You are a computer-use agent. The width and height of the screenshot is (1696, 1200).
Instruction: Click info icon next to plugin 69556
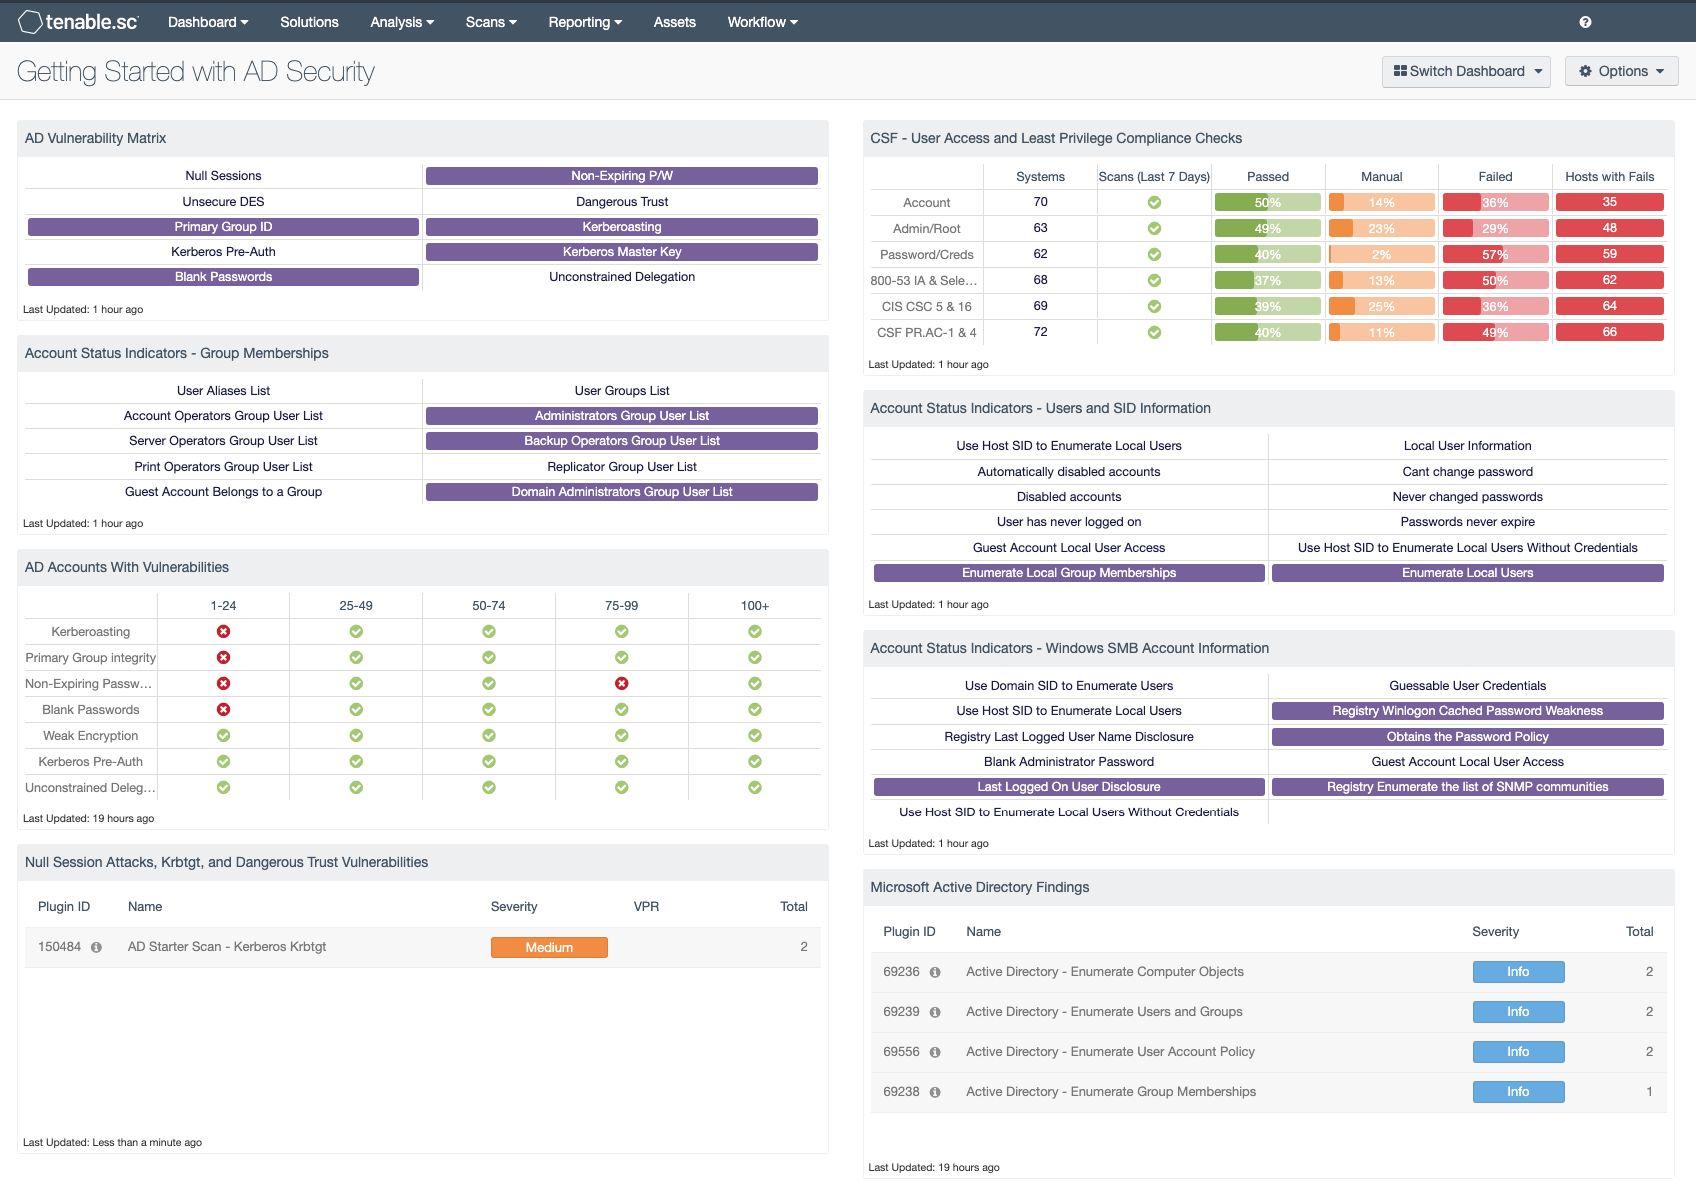click(935, 1052)
